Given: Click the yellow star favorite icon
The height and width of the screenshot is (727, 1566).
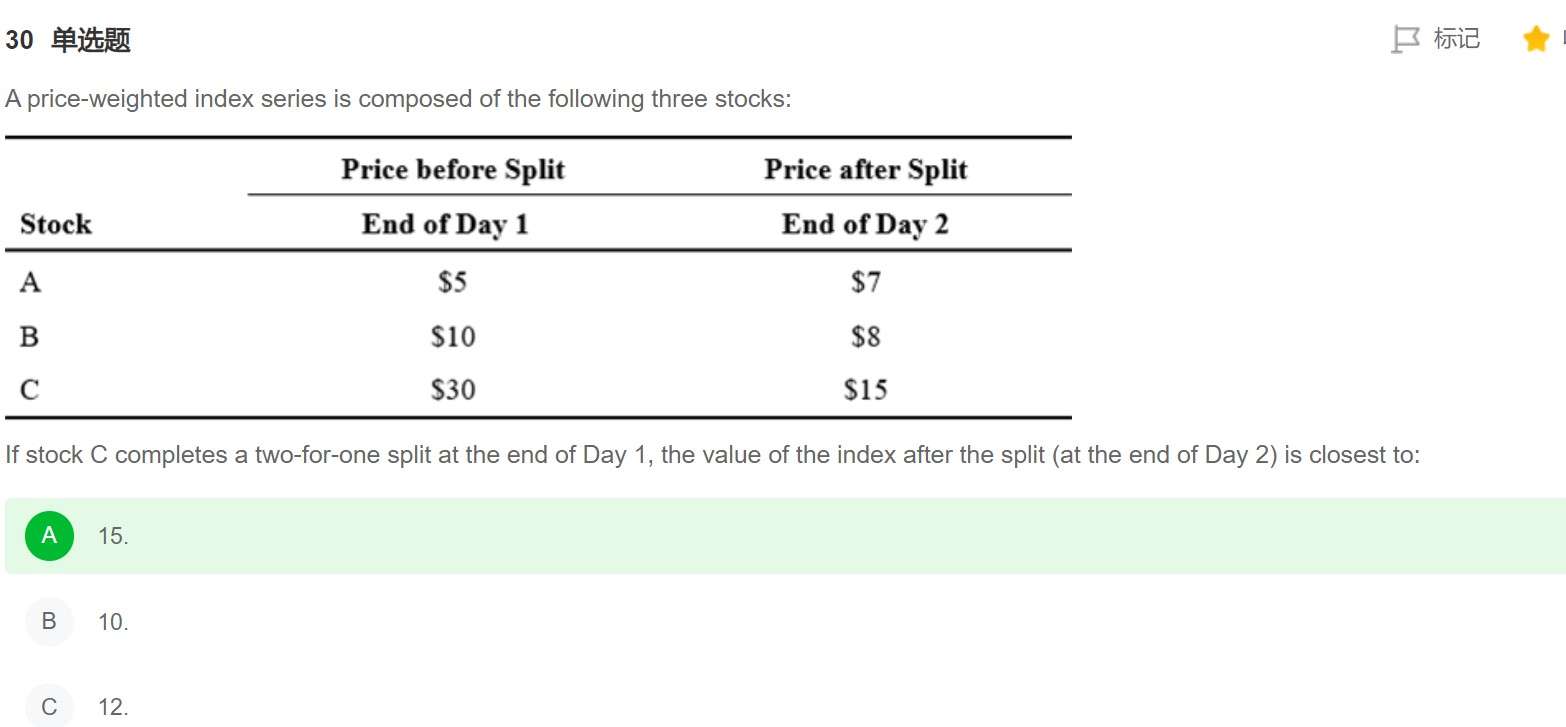Looking at the screenshot, I should coord(1535,40).
